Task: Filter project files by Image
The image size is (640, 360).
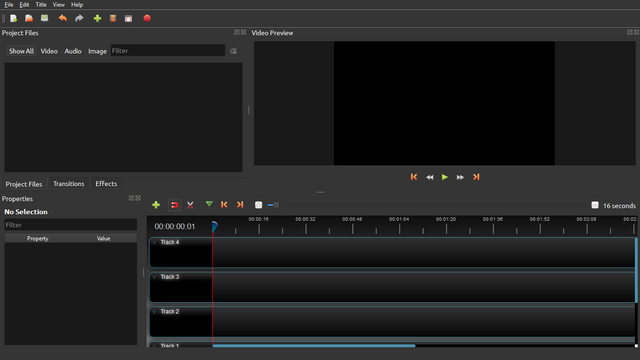Action: click(x=97, y=51)
